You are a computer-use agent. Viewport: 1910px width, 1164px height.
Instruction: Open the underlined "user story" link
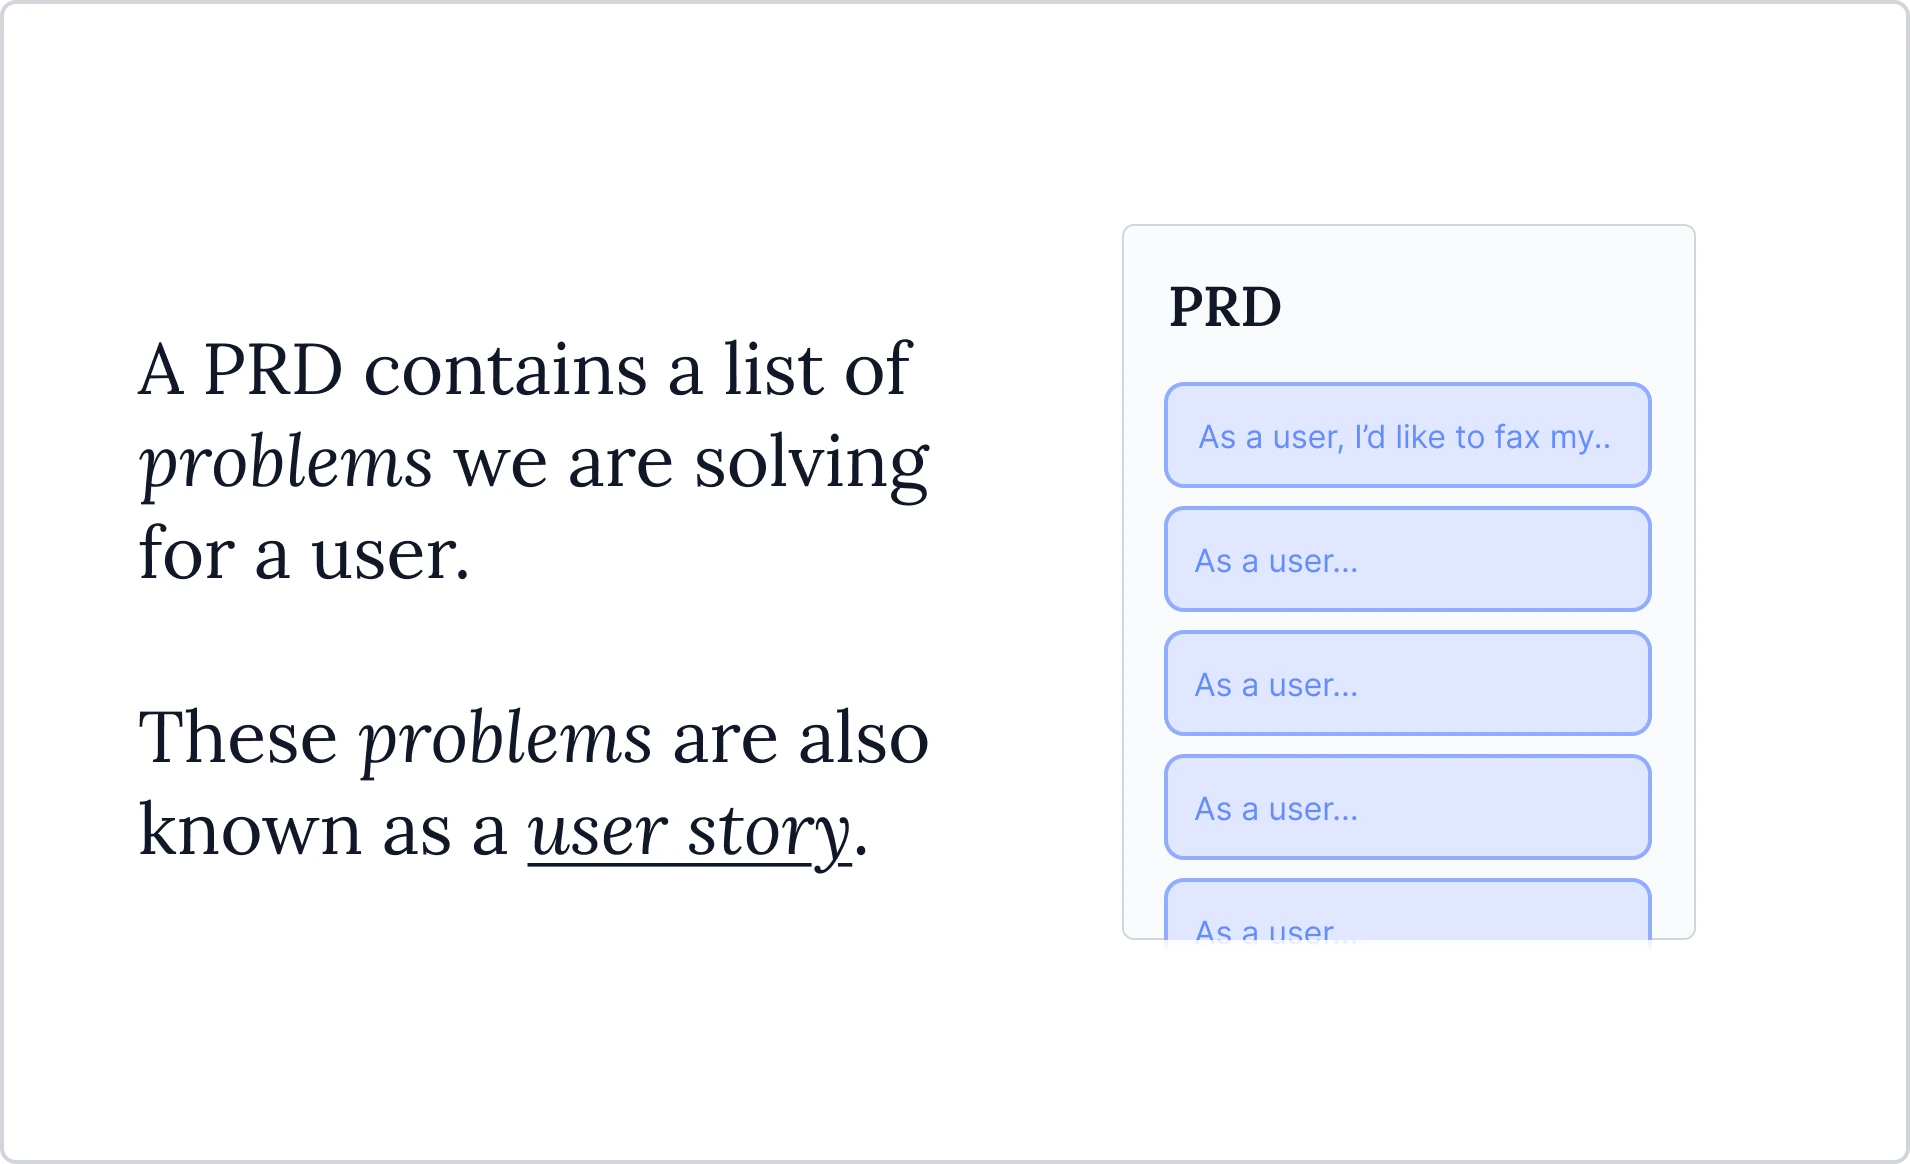click(689, 831)
